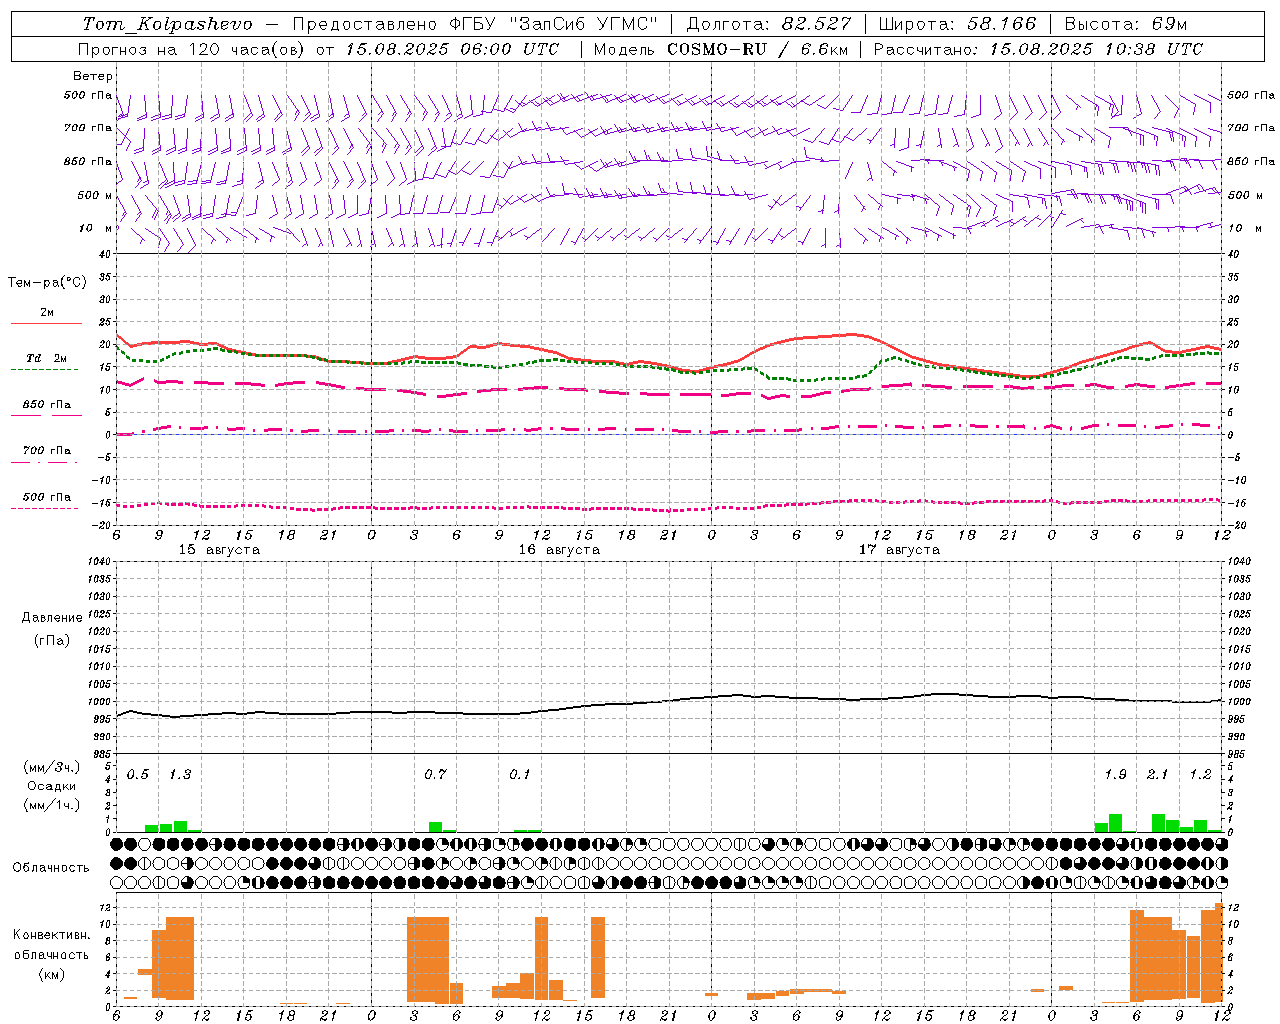Click the Конвективн. label of convective cloud panel
This screenshot has width=1280, height=1024.
click(51, 935)
